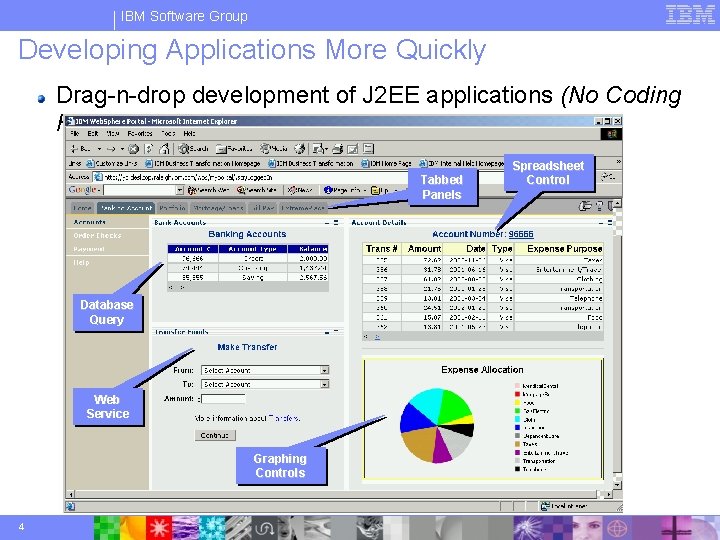Expand the From account dropdown
The width and height of the screenshot is (720, 540).
[x=325, y=370]
